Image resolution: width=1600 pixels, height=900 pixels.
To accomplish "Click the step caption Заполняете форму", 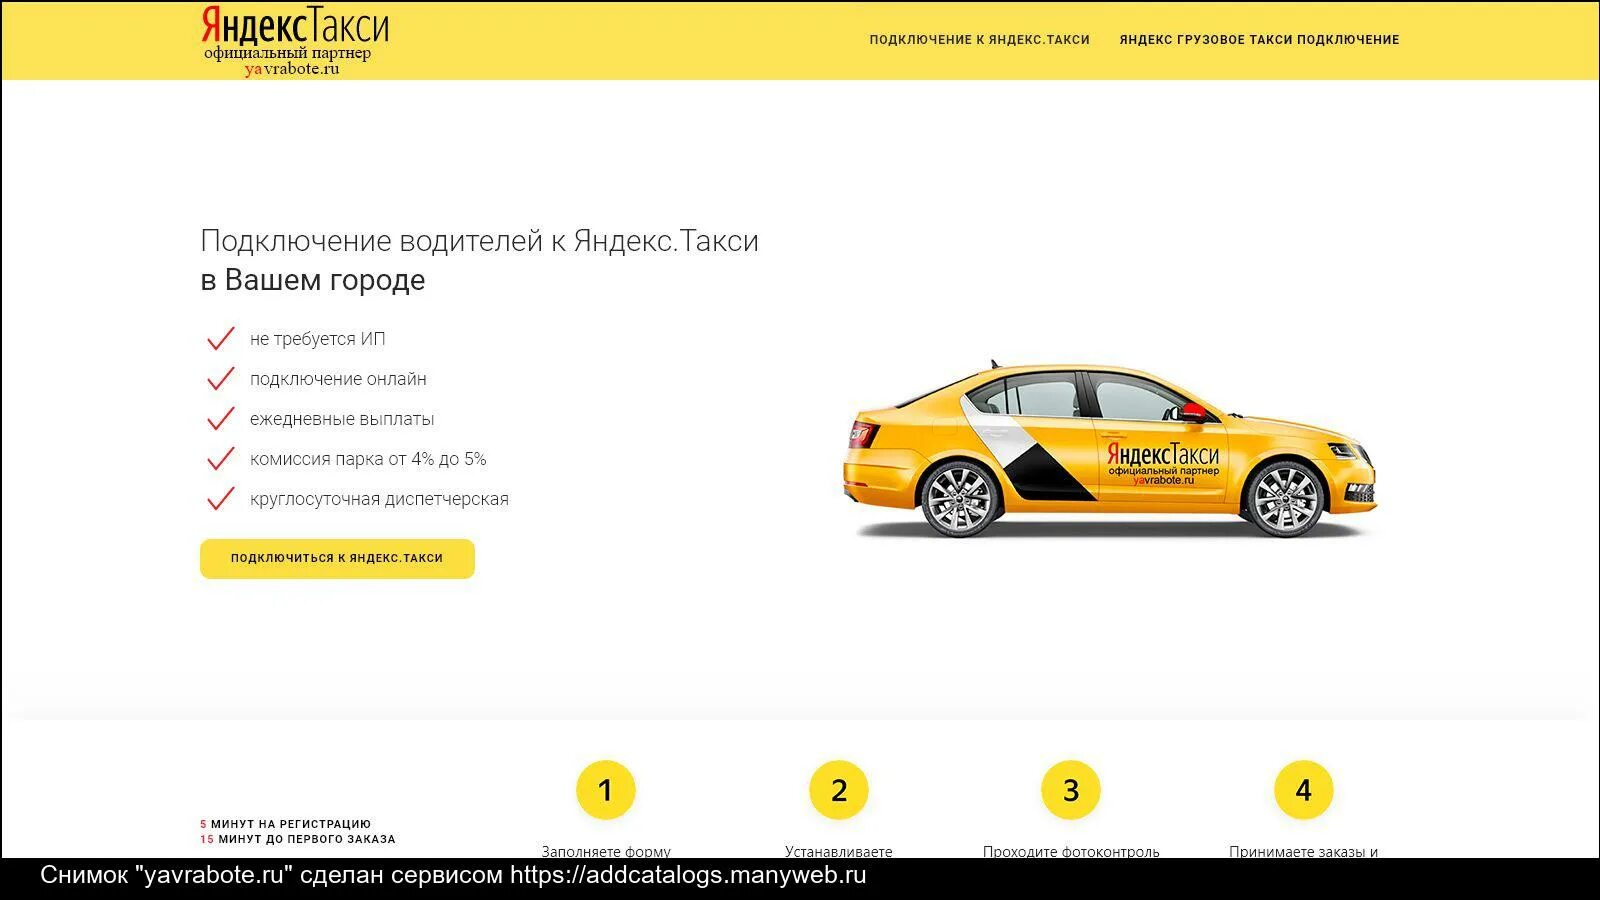I will point(606,851).
